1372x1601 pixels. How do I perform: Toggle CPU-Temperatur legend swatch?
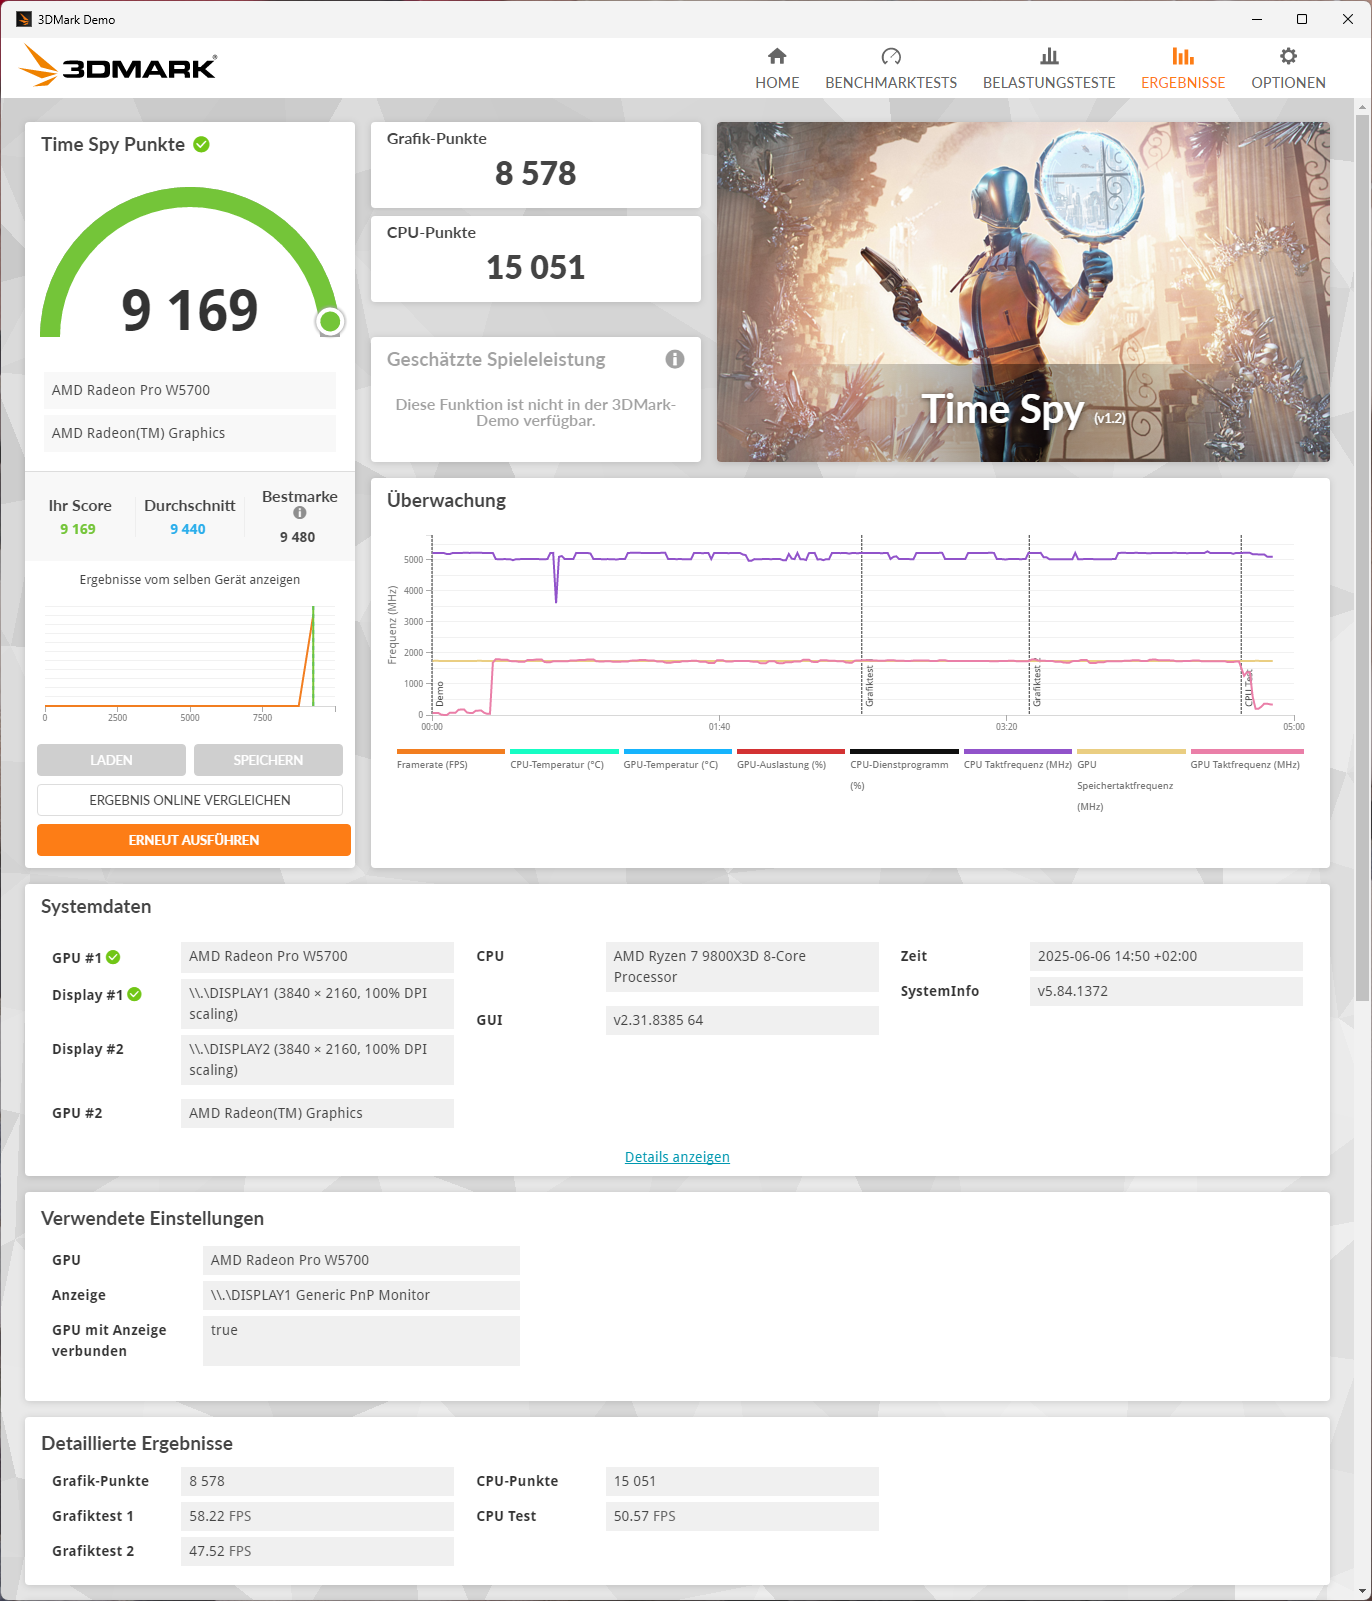[564, 751]
